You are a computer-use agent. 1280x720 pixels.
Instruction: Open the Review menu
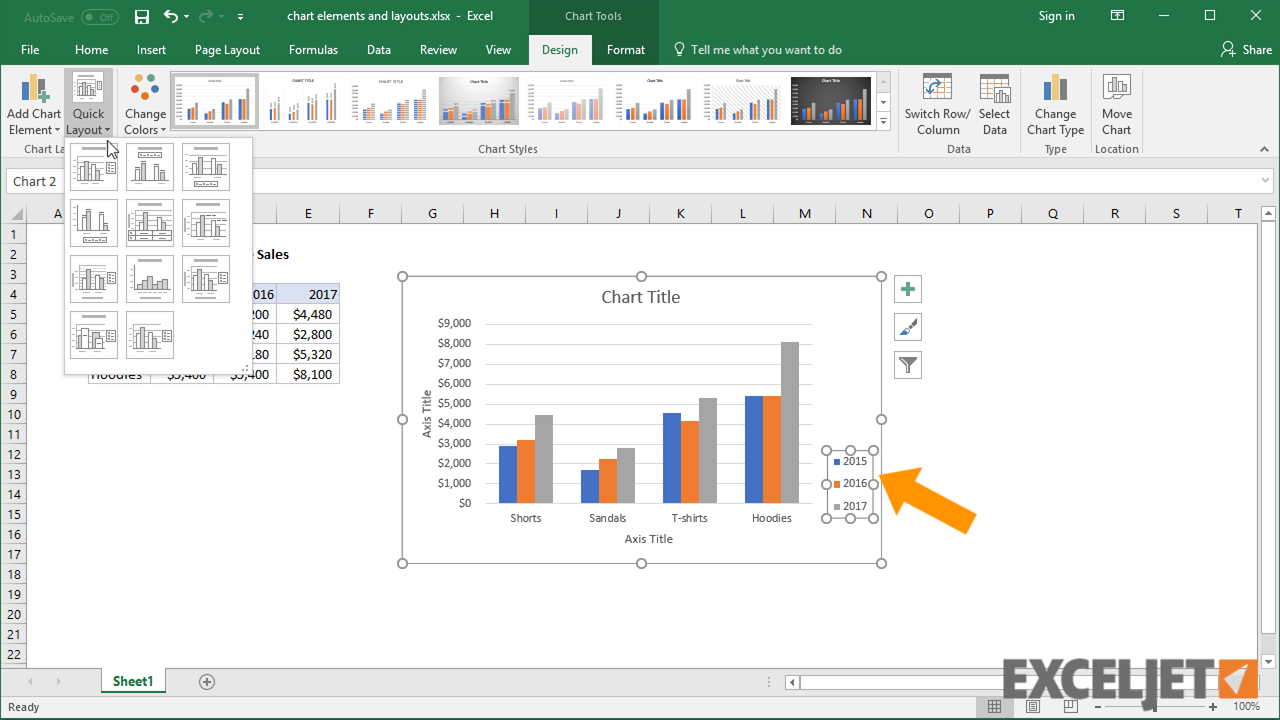click(x=440, y=49)
